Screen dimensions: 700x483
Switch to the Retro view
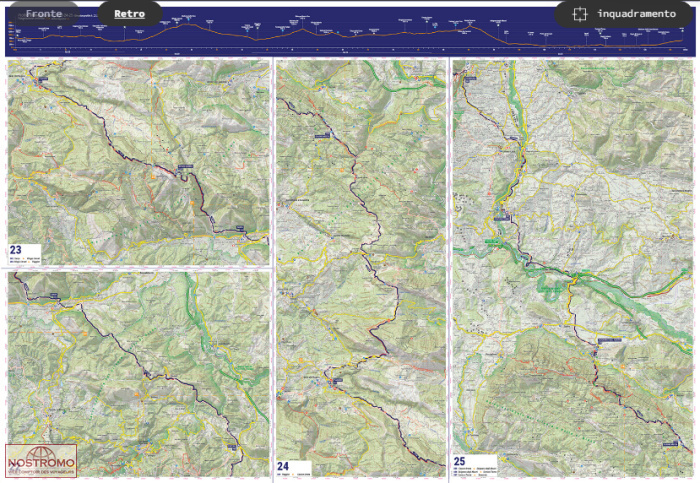tap(129, 13)
